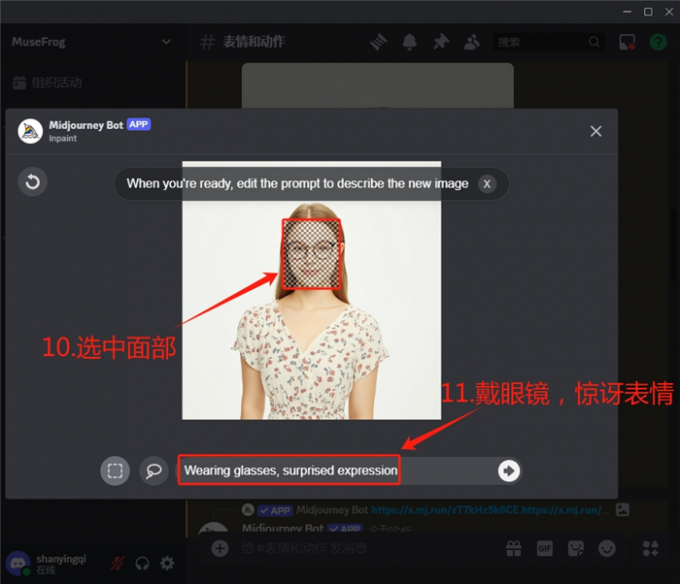
Task: Click the message input field
Action: coord(369,548)
